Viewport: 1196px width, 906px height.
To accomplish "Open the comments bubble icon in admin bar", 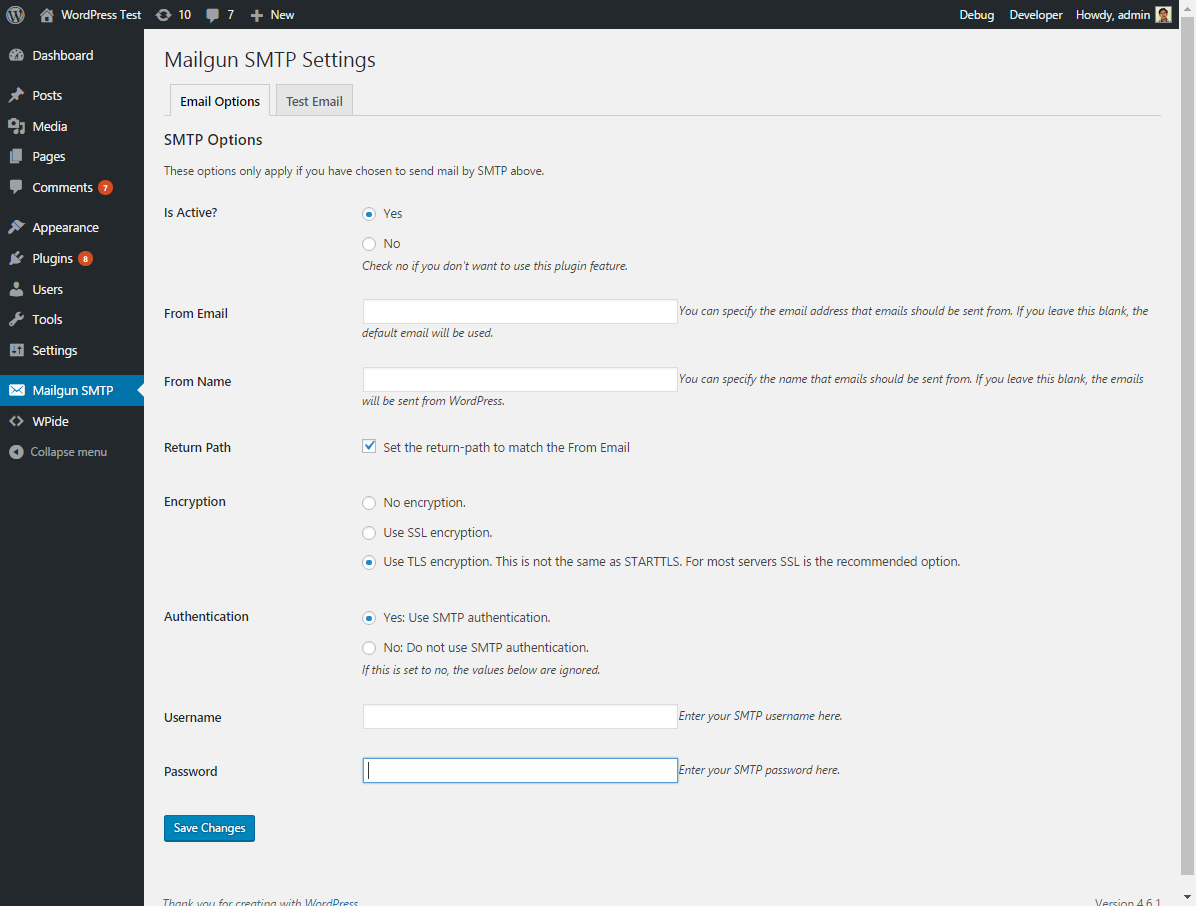I will pos(213,15).
